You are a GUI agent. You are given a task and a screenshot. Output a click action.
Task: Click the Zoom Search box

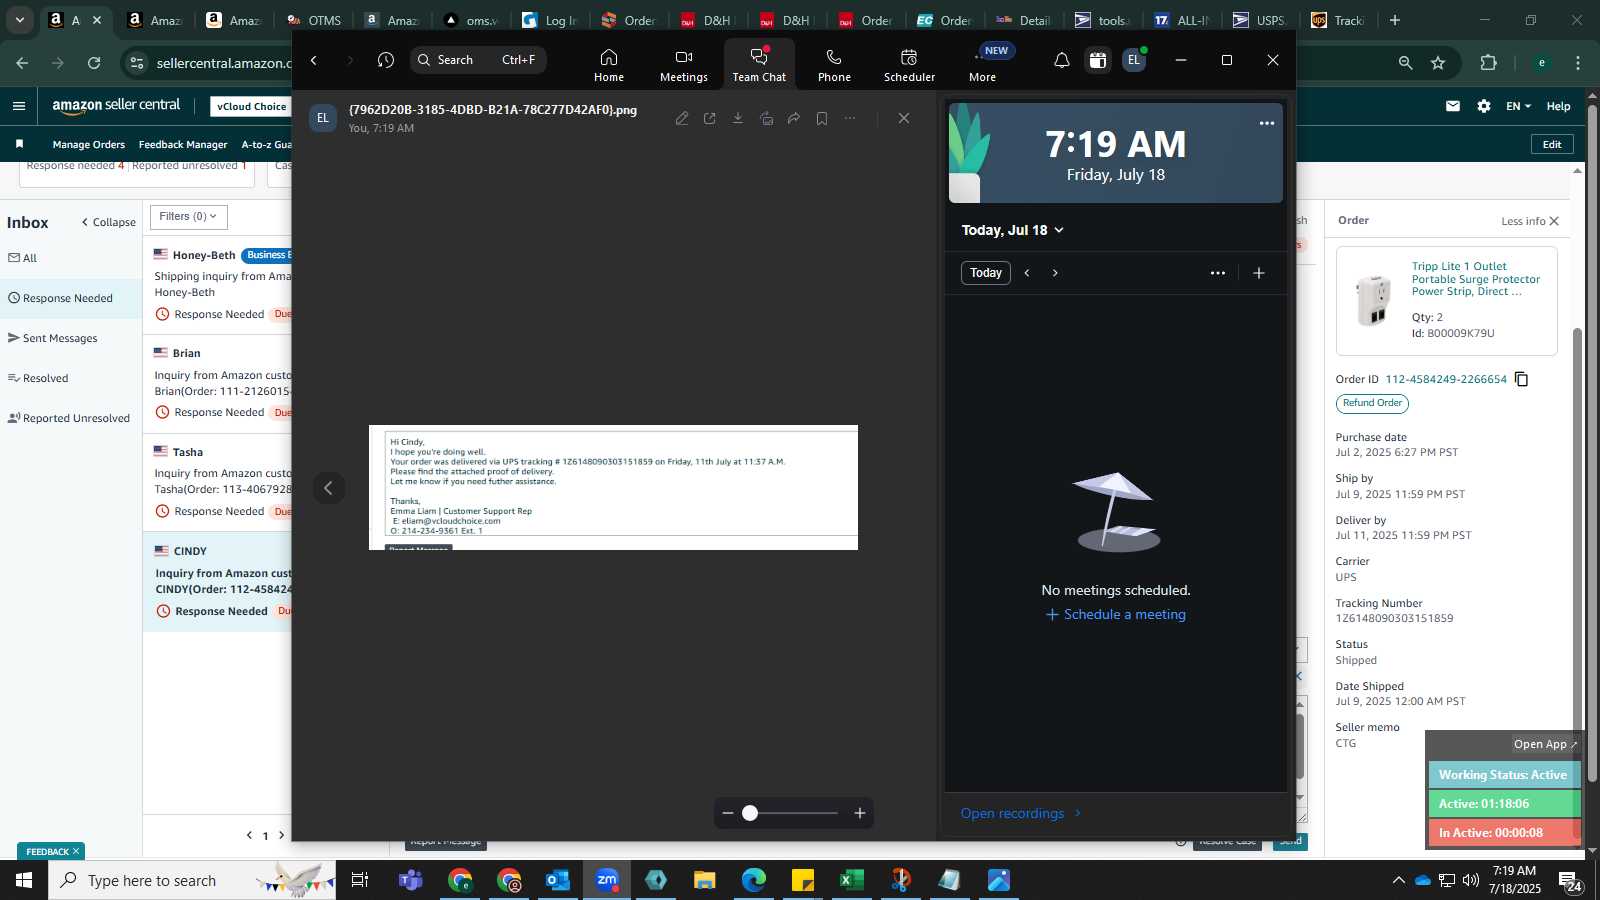(x=478, y=60)
